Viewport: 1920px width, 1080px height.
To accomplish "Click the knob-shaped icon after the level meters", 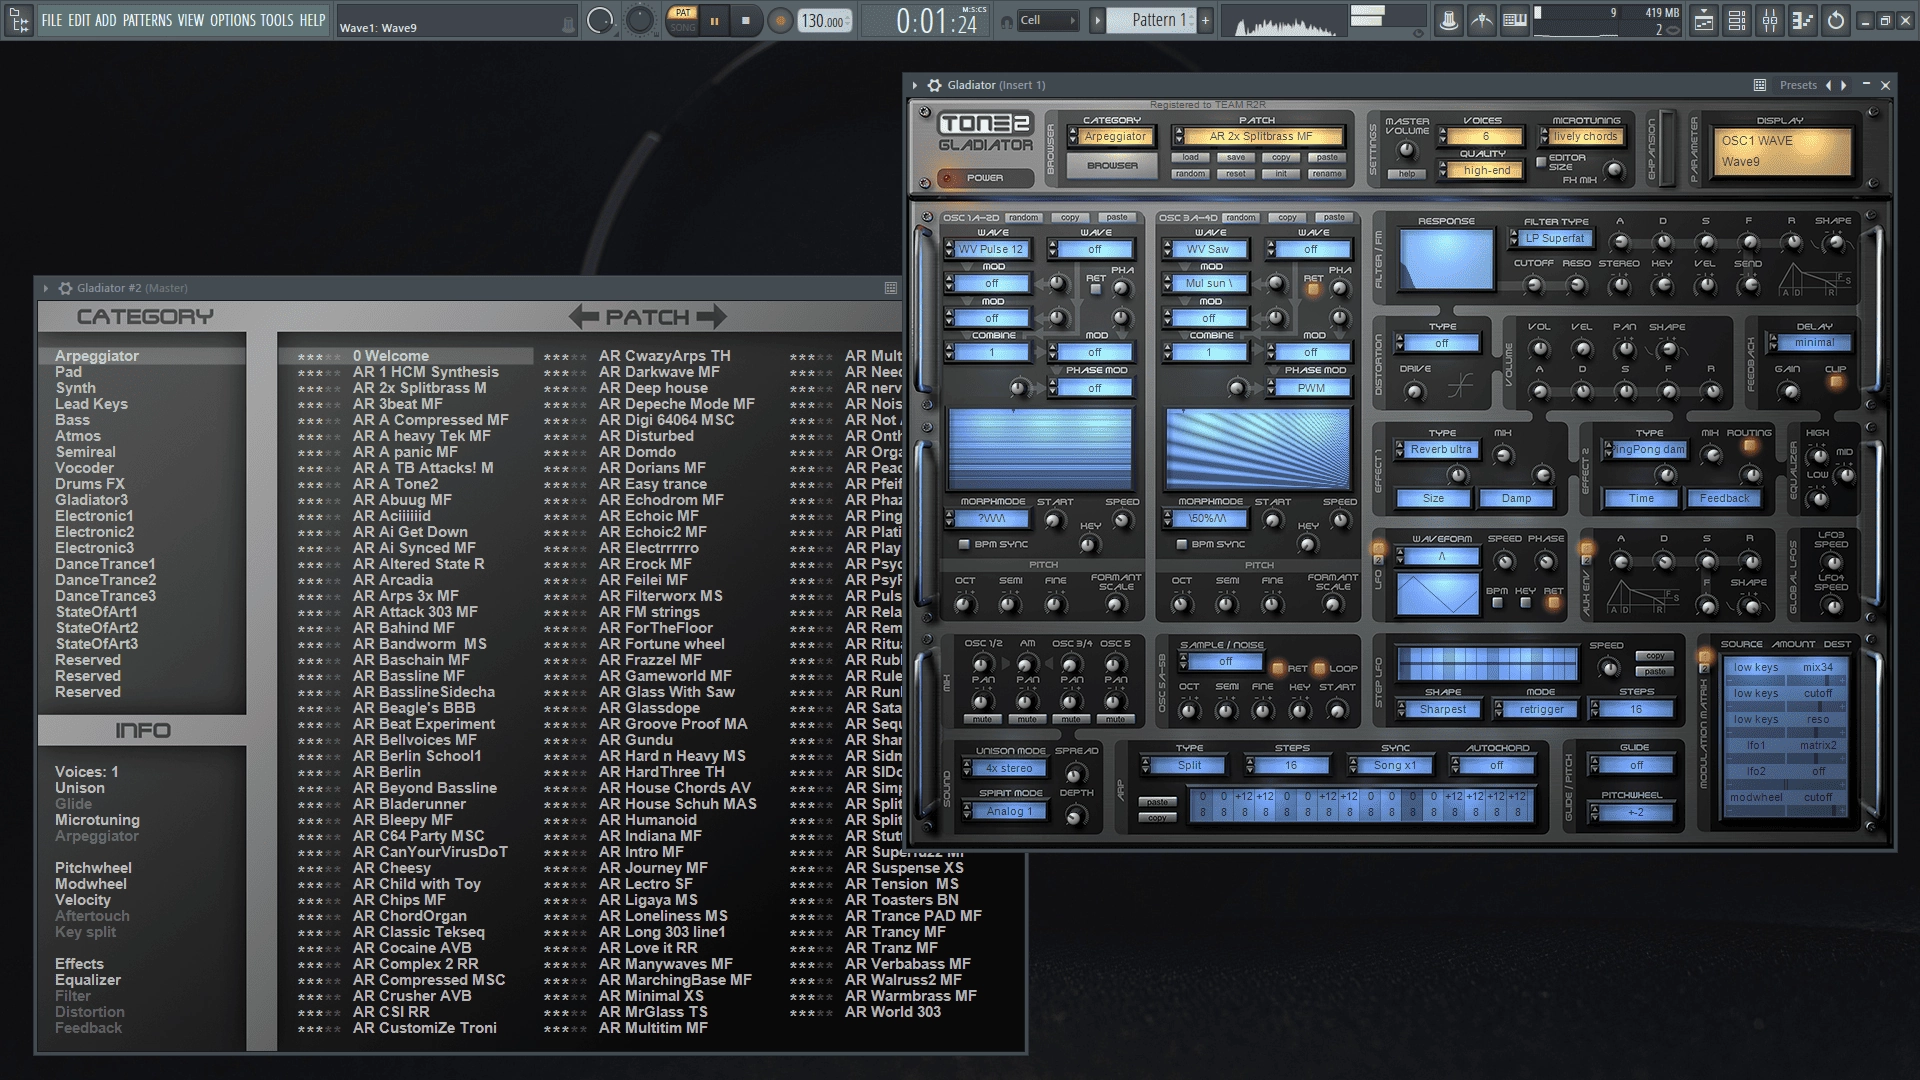I will click(1448, 20).
